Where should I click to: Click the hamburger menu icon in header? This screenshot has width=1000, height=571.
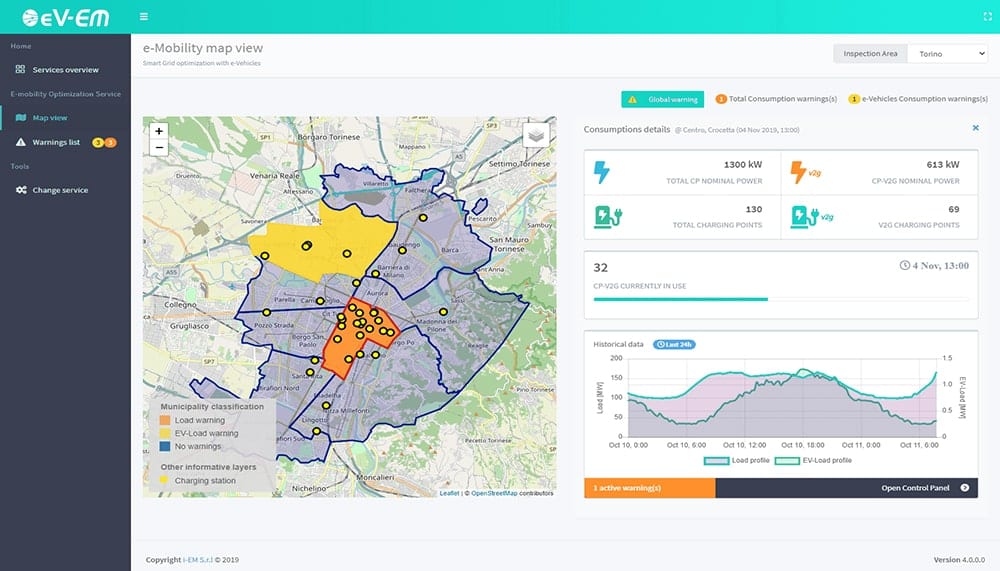coord(144,17)
